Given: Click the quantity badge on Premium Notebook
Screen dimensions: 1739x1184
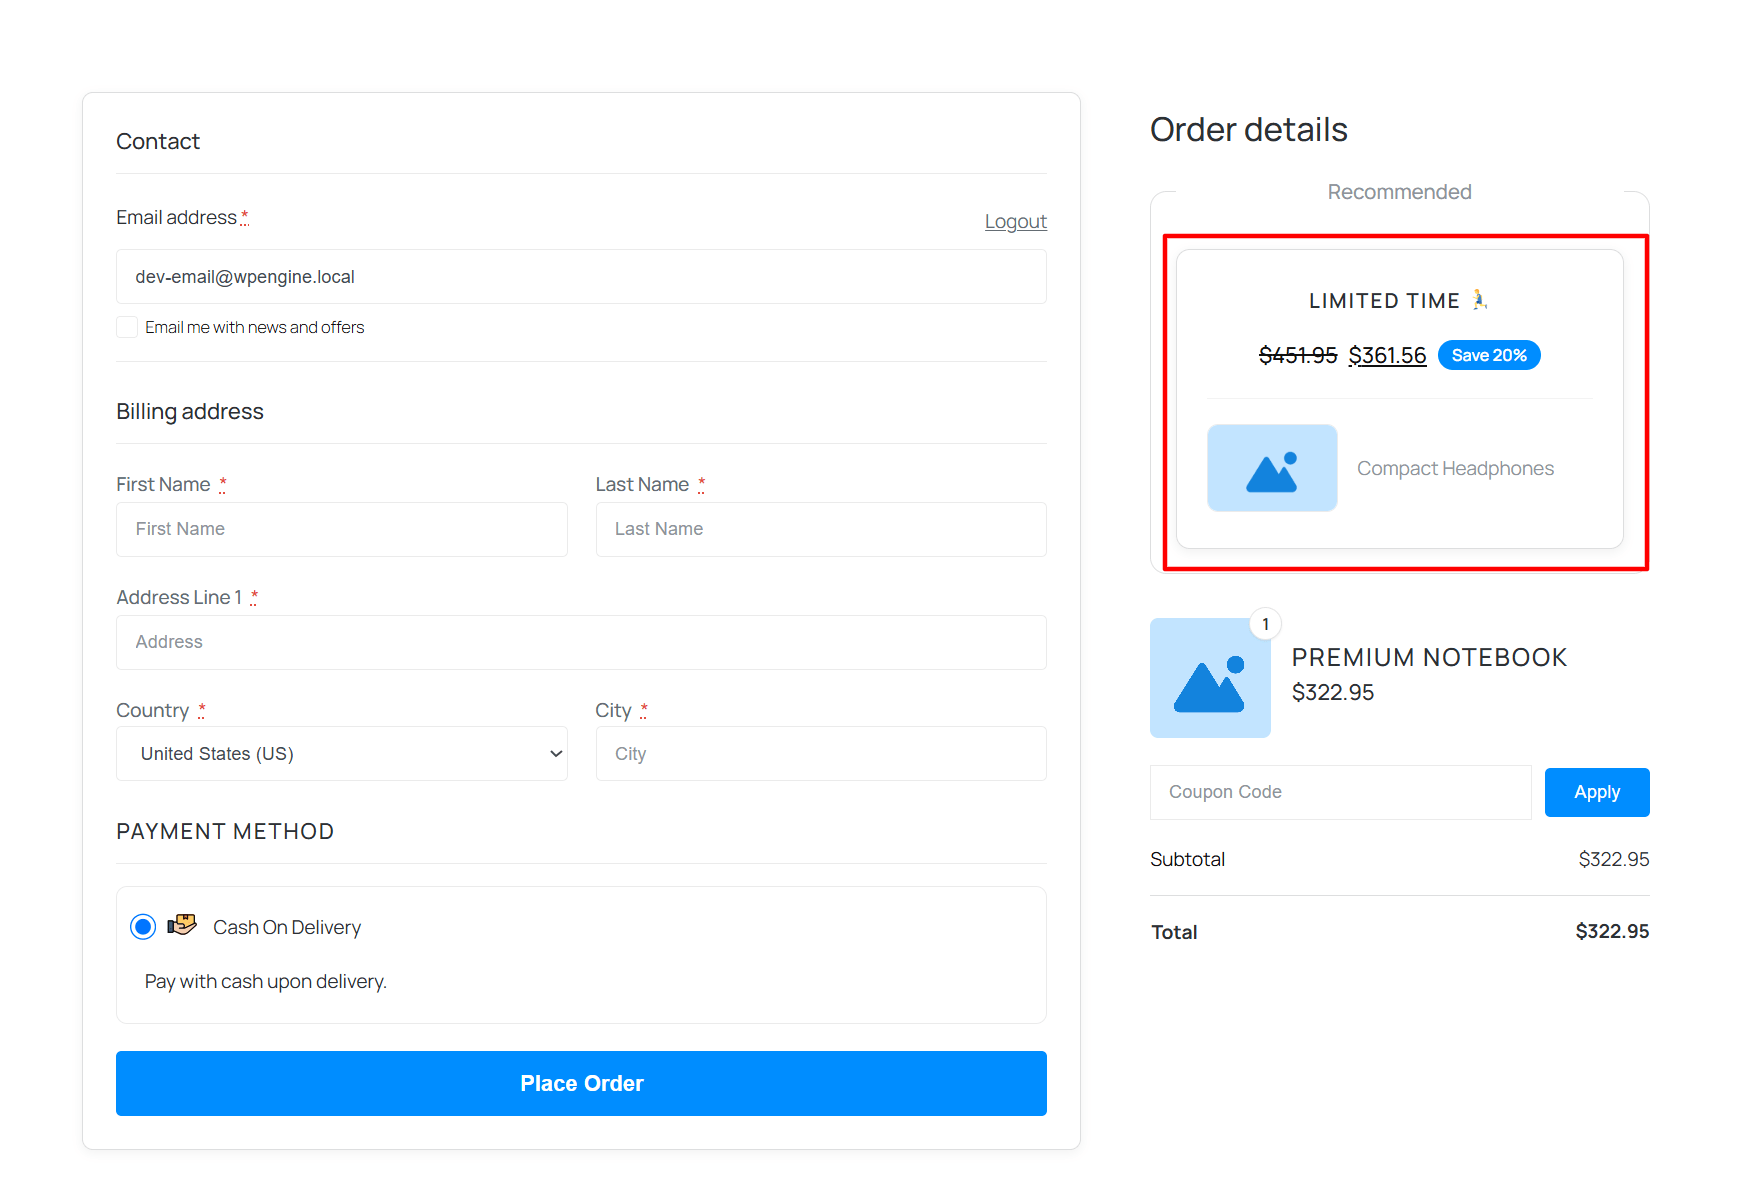Looking at the screenshot, I should coord(1265,624).
